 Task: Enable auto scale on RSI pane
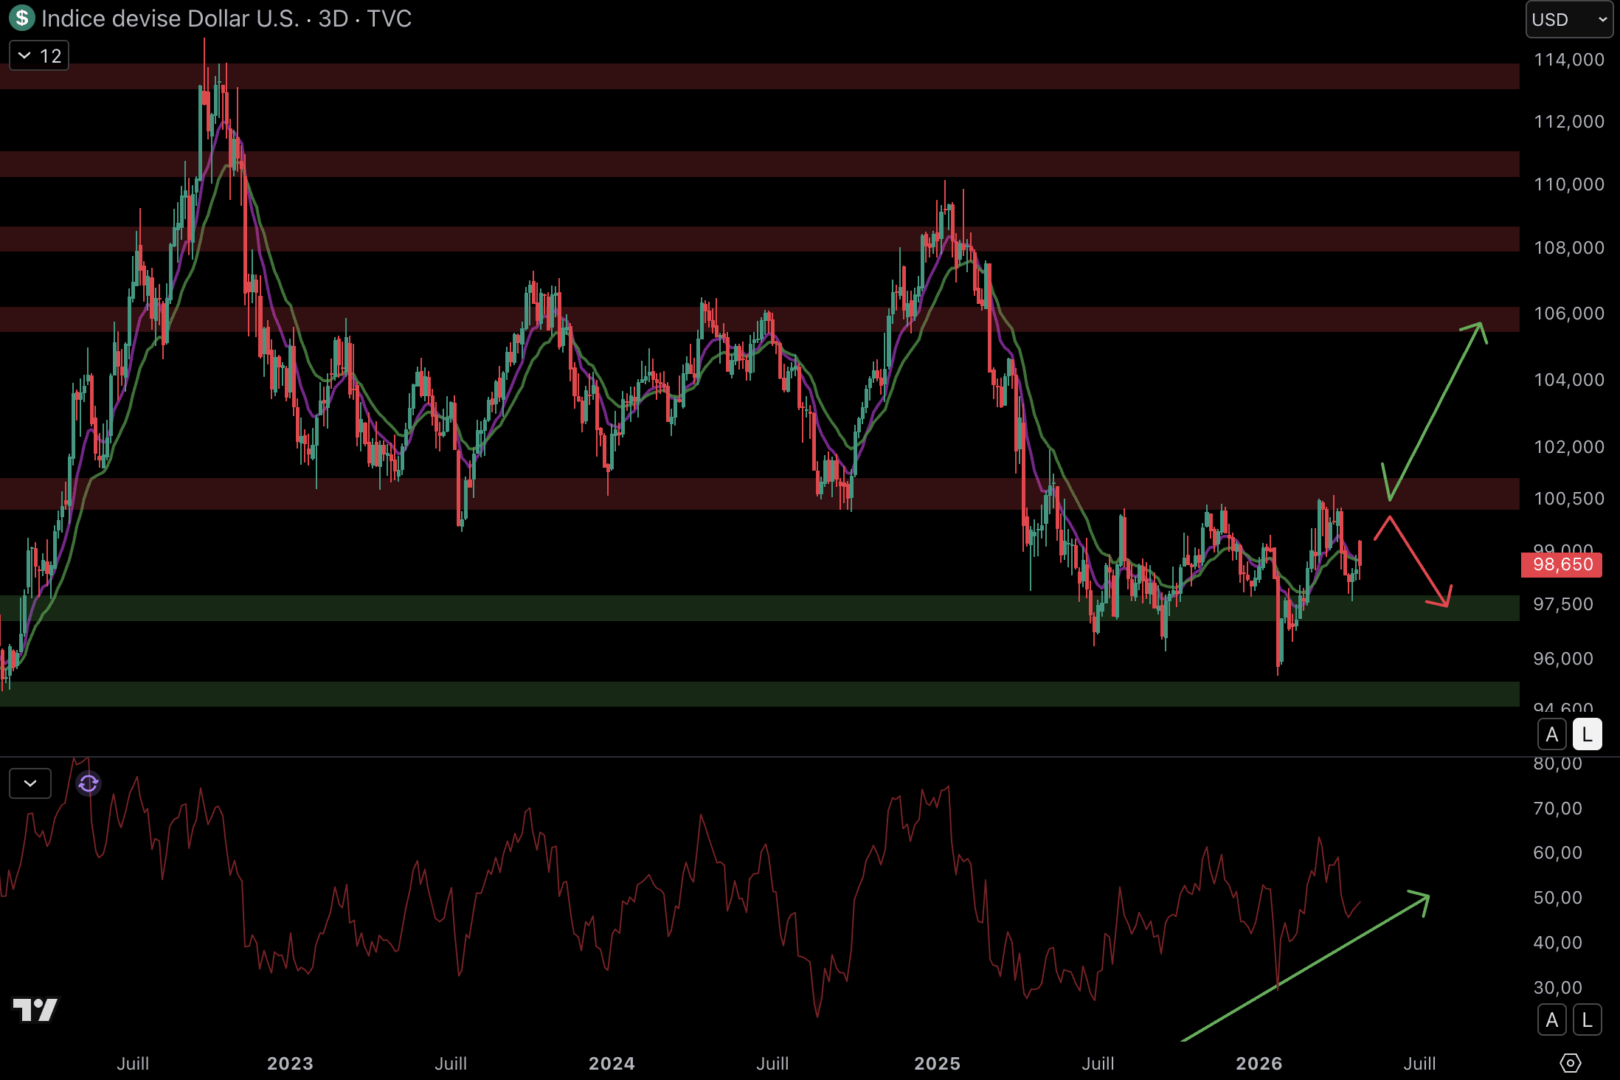(x=1551, y=1020)
